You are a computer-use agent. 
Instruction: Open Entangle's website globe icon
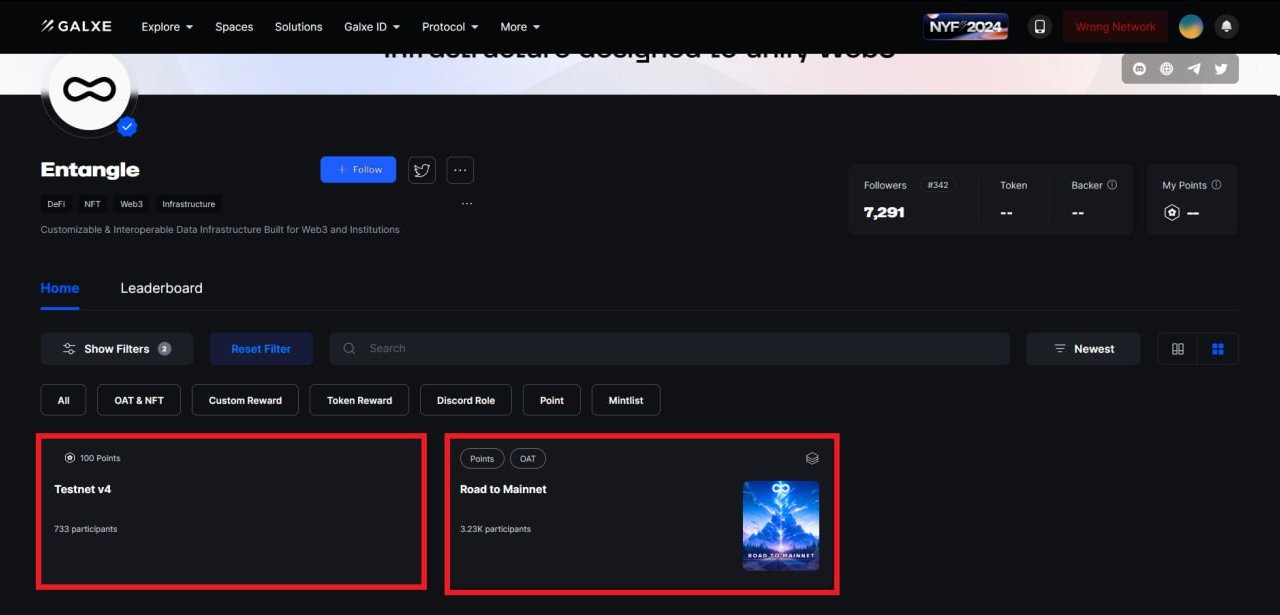[x=1166, y=69]
